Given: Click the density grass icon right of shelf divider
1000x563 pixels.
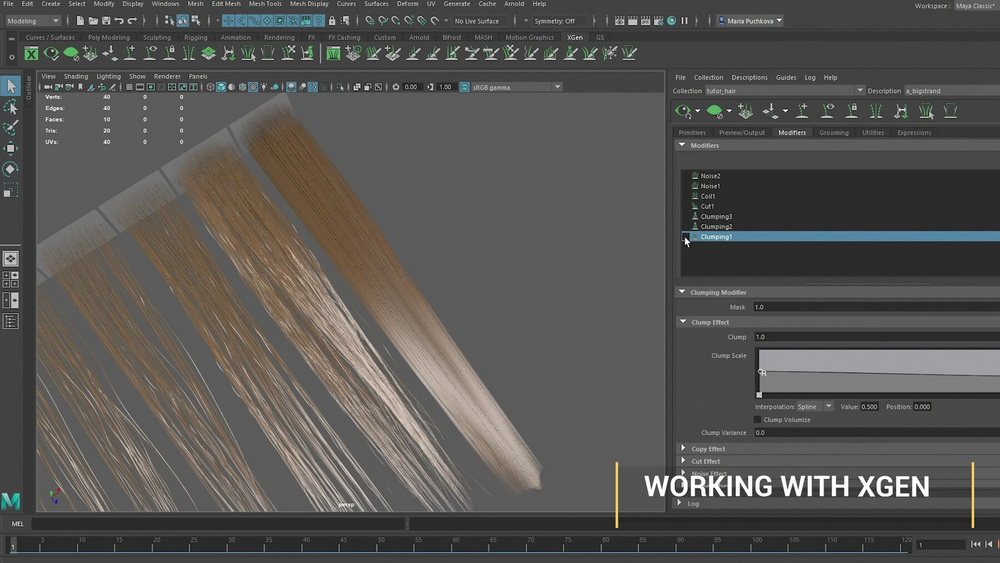Looking at the screenshot, I should coord(334,54).
